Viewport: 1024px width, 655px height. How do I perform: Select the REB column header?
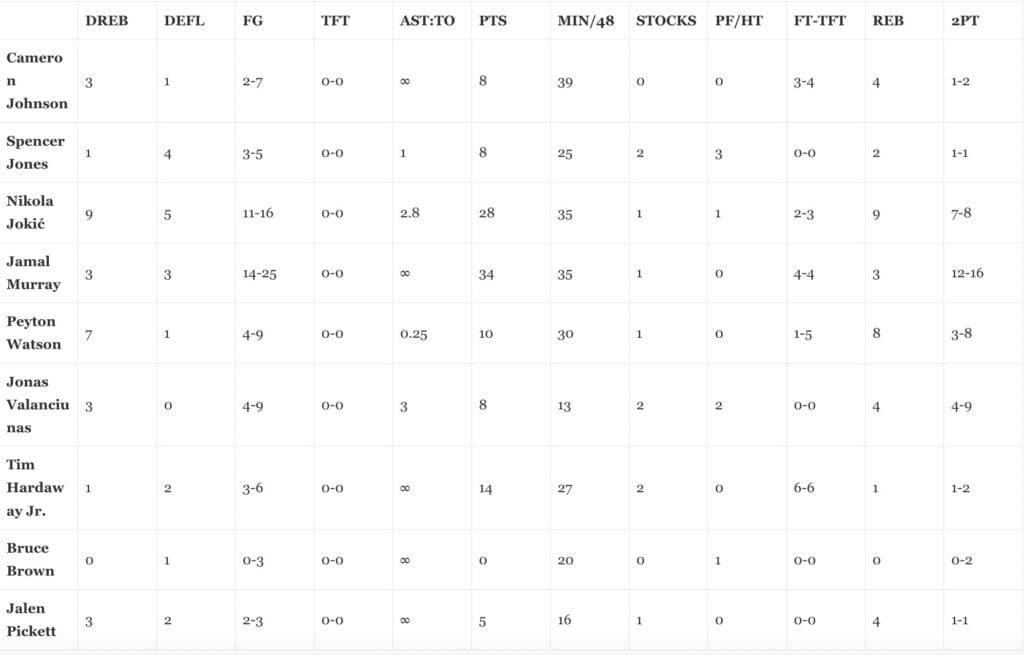coord(888,20)
